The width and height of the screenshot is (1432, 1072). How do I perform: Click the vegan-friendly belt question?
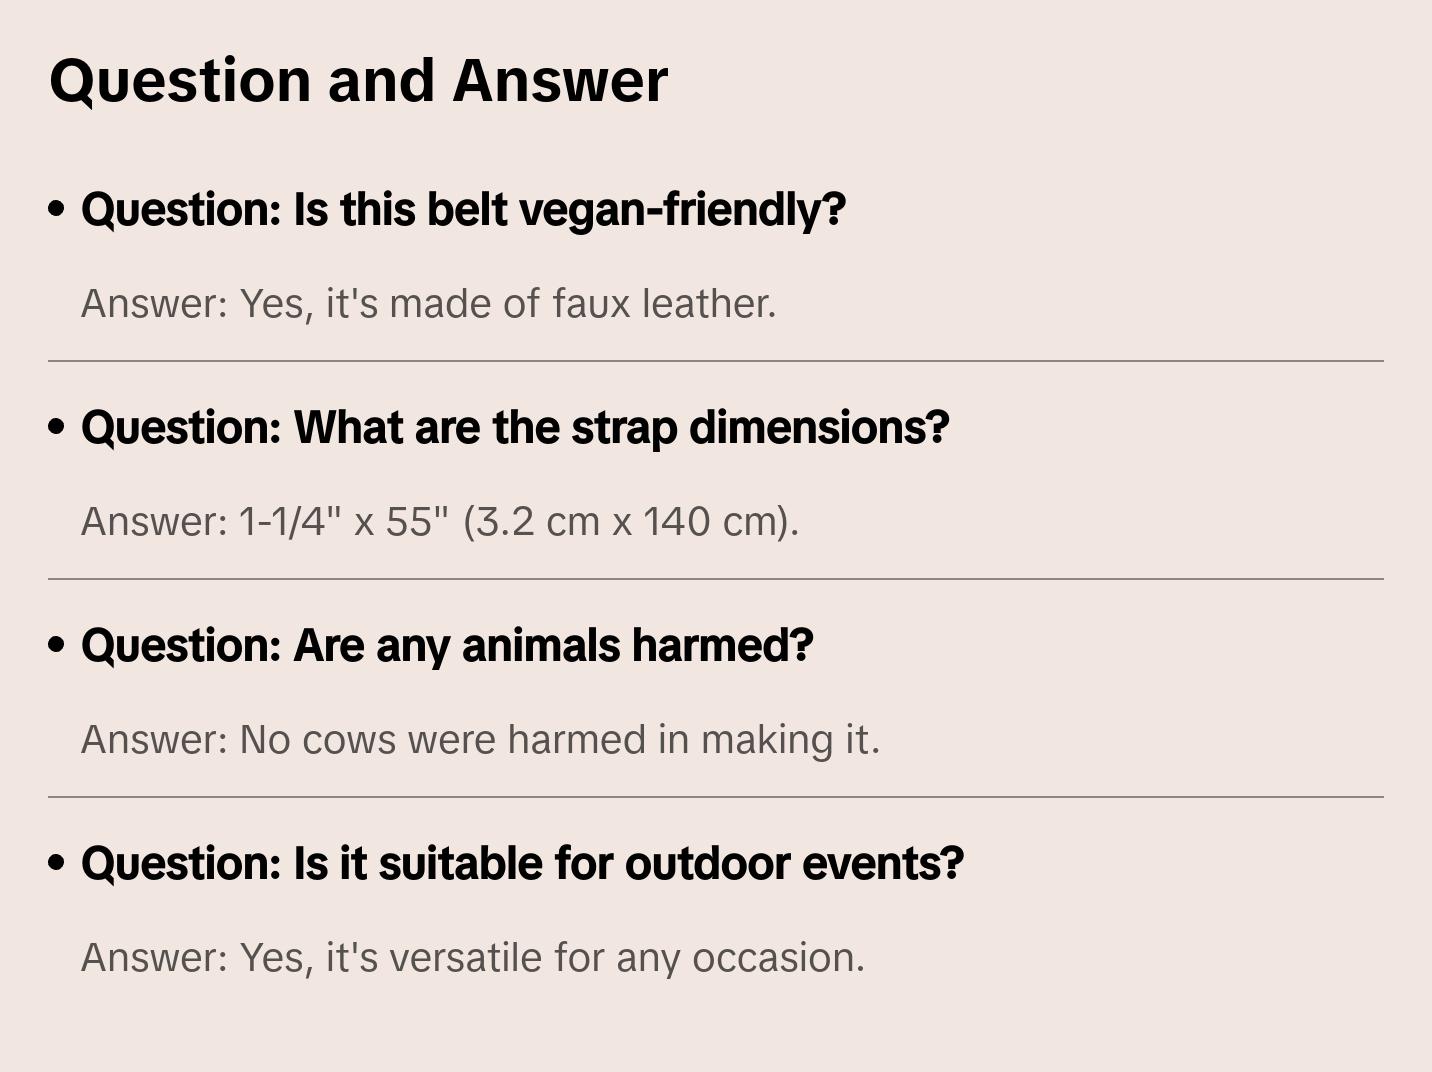463,210
